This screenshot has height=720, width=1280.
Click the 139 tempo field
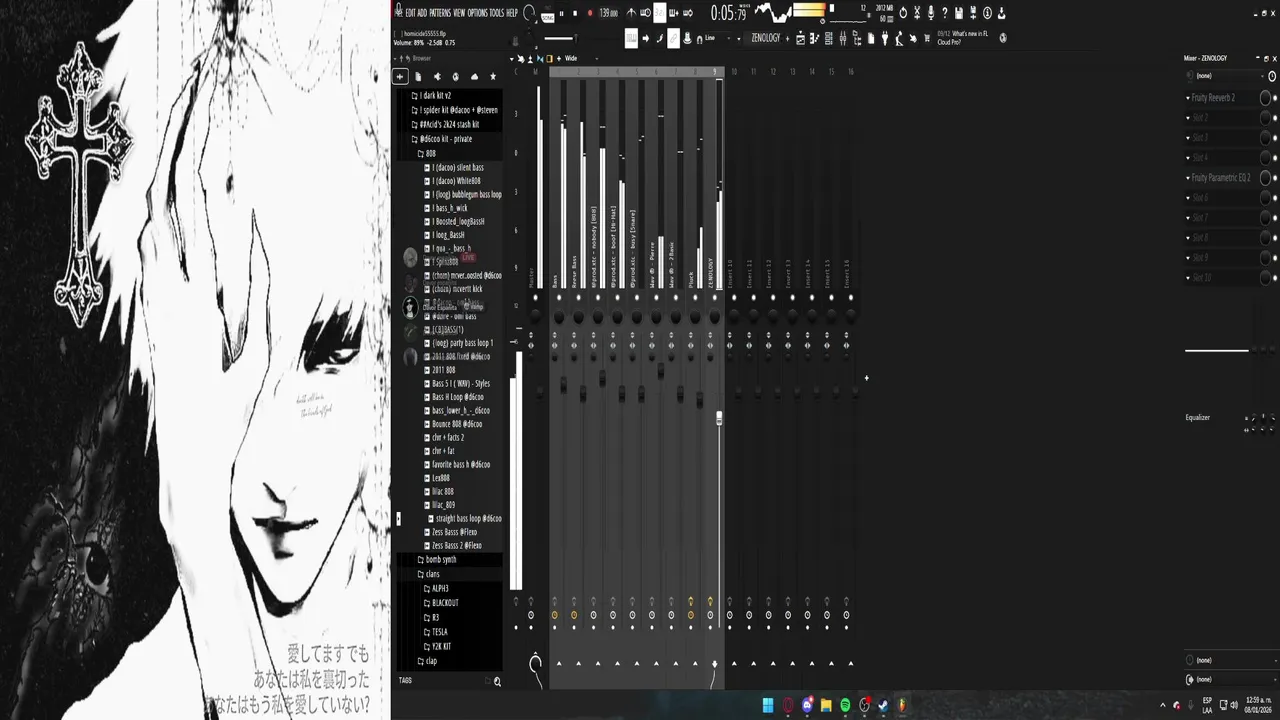click(608, 14)
